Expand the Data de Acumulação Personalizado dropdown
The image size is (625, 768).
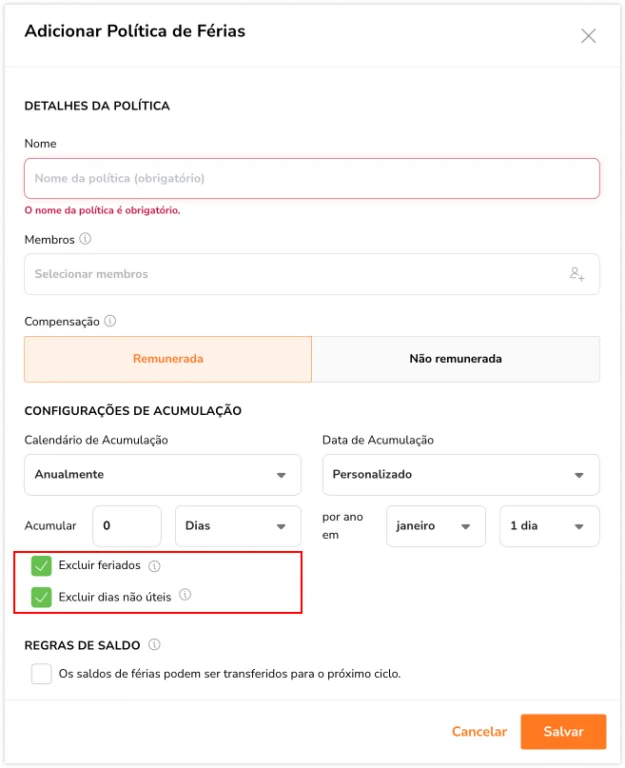[461, 475]
